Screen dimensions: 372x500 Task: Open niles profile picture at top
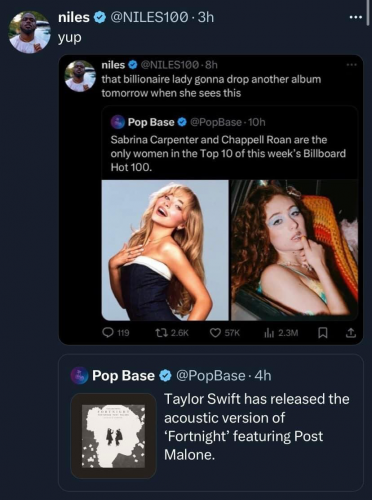(x=29, y=32)
